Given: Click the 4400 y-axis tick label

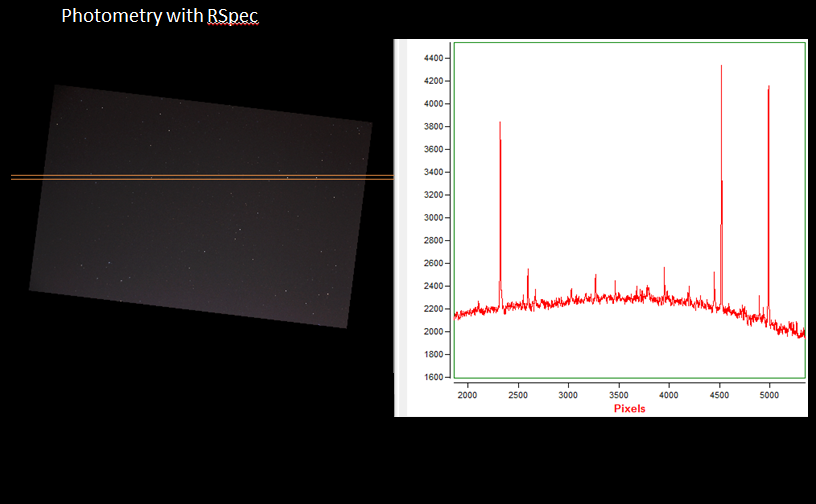Looking at the screenshot, I should (432, 58).
